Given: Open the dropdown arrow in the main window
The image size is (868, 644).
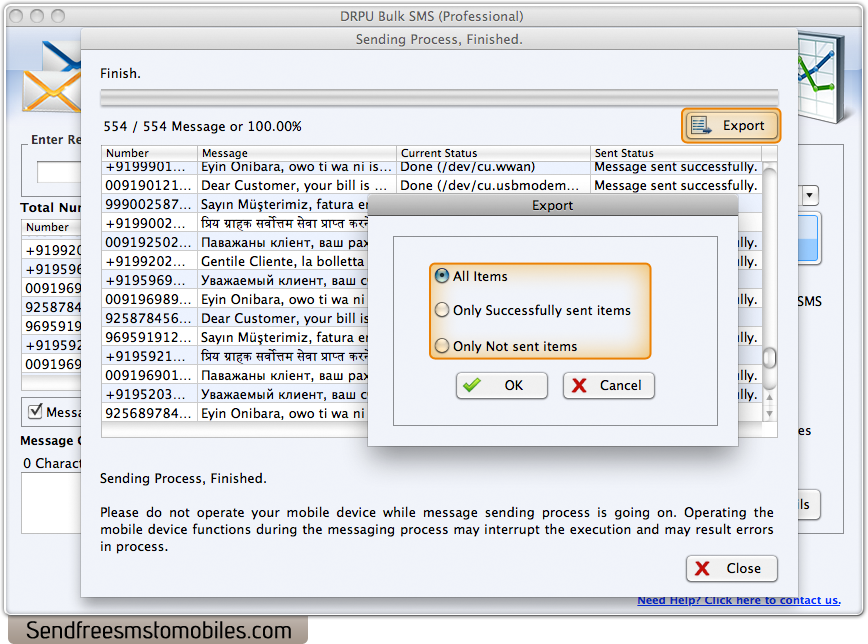Looking at the screenshot, I should click(809, 195).
